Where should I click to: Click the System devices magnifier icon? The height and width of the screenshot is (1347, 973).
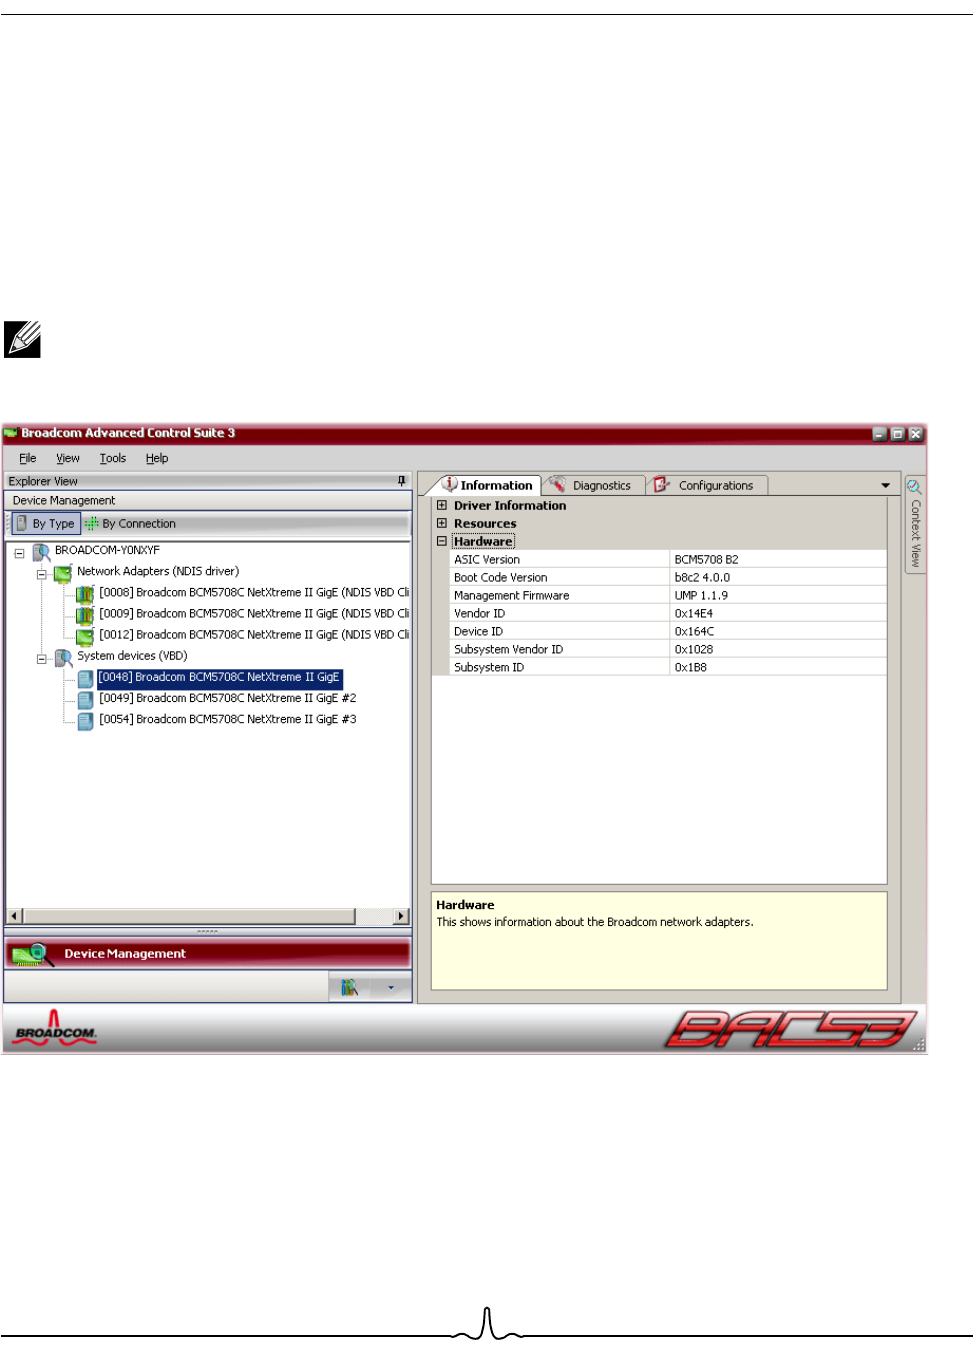pyautogui.click(x=63, y=658)
